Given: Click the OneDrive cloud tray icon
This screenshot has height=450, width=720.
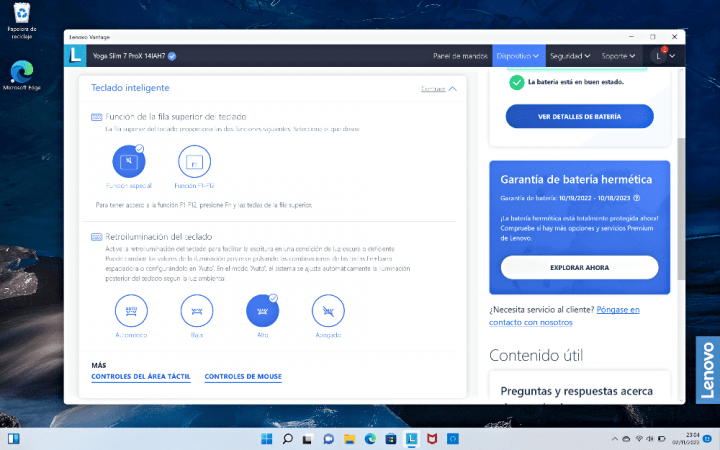Looking at the screenshot, I should 626,439.
